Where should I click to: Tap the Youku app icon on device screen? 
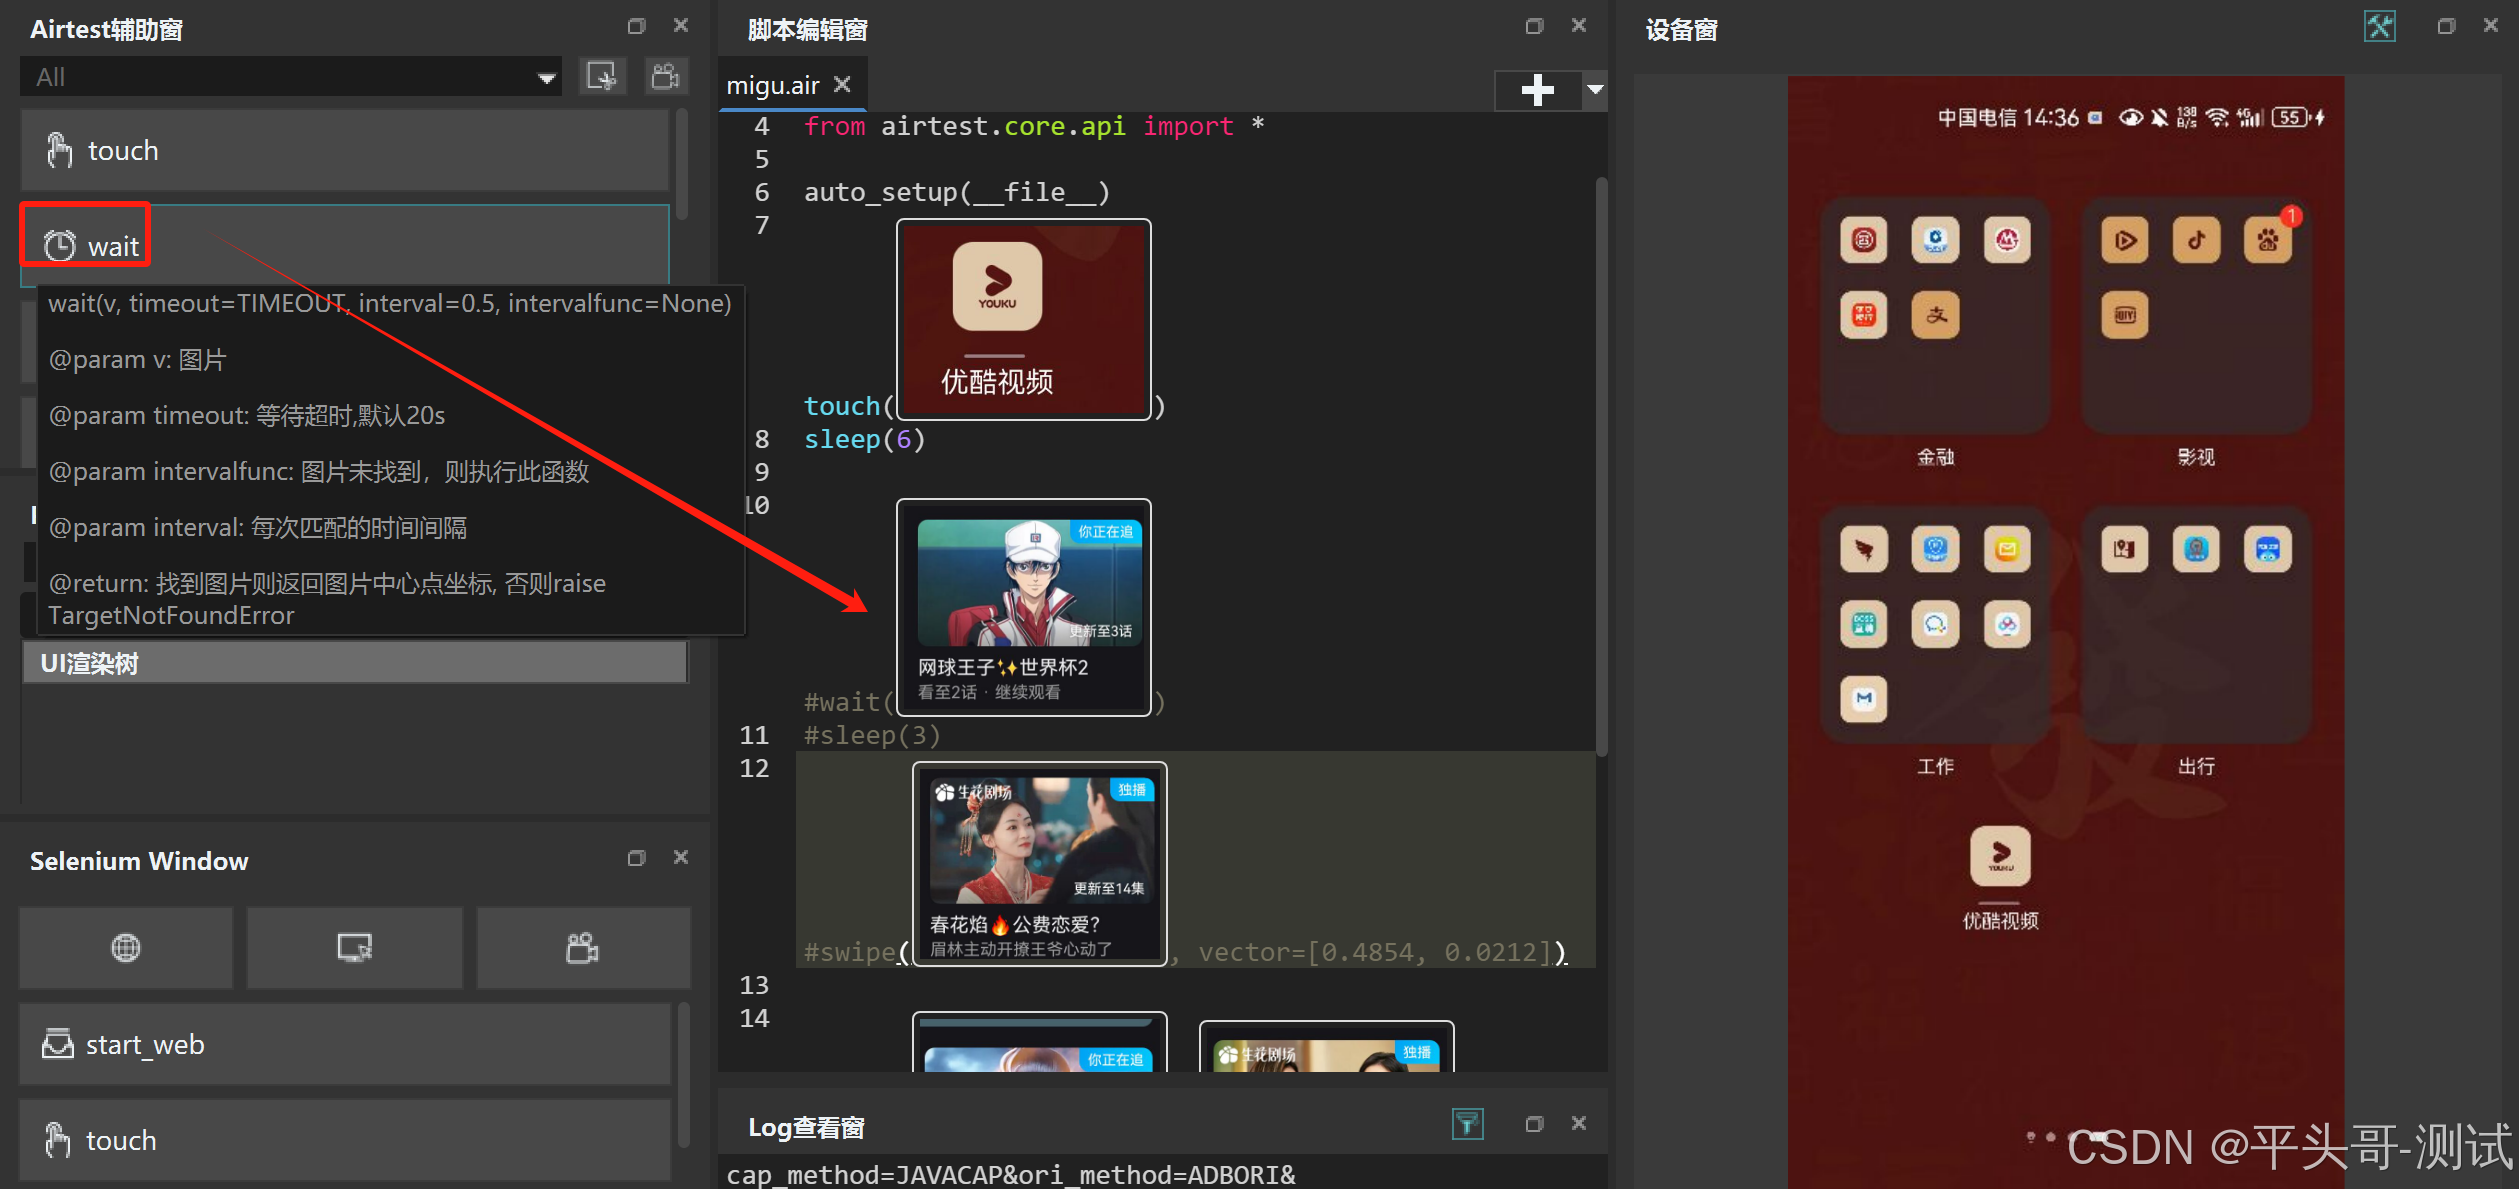(x=2000, y=856)
